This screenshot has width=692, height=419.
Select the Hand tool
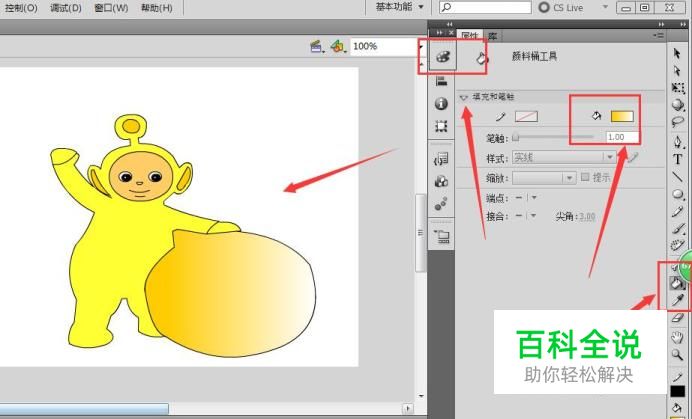click(x=677, y=338)
